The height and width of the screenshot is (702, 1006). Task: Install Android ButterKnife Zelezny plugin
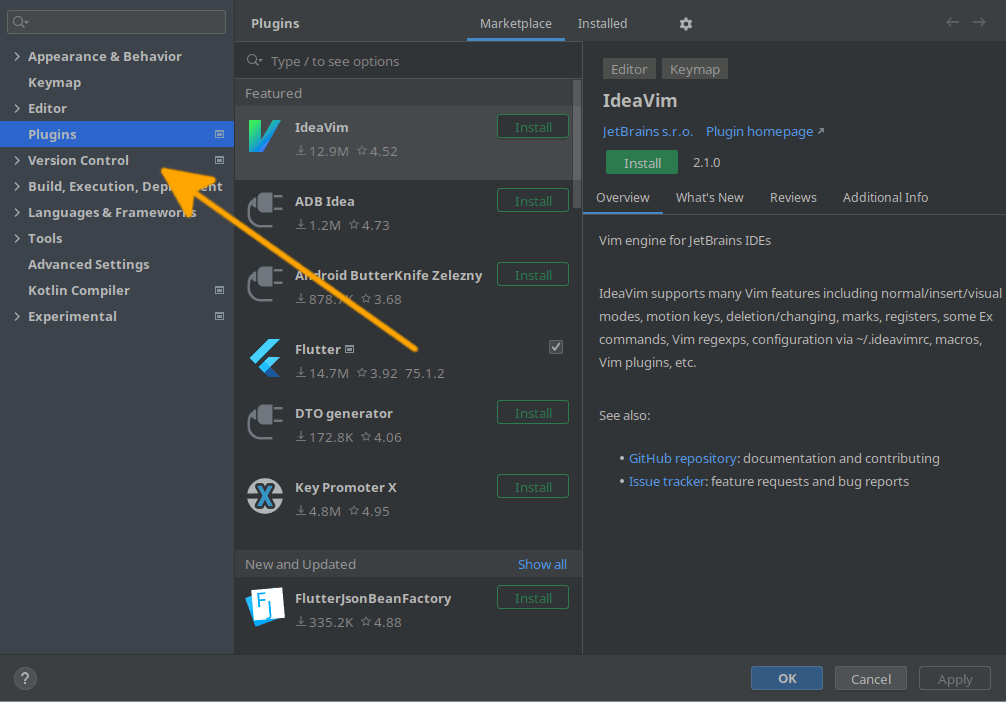533,275
